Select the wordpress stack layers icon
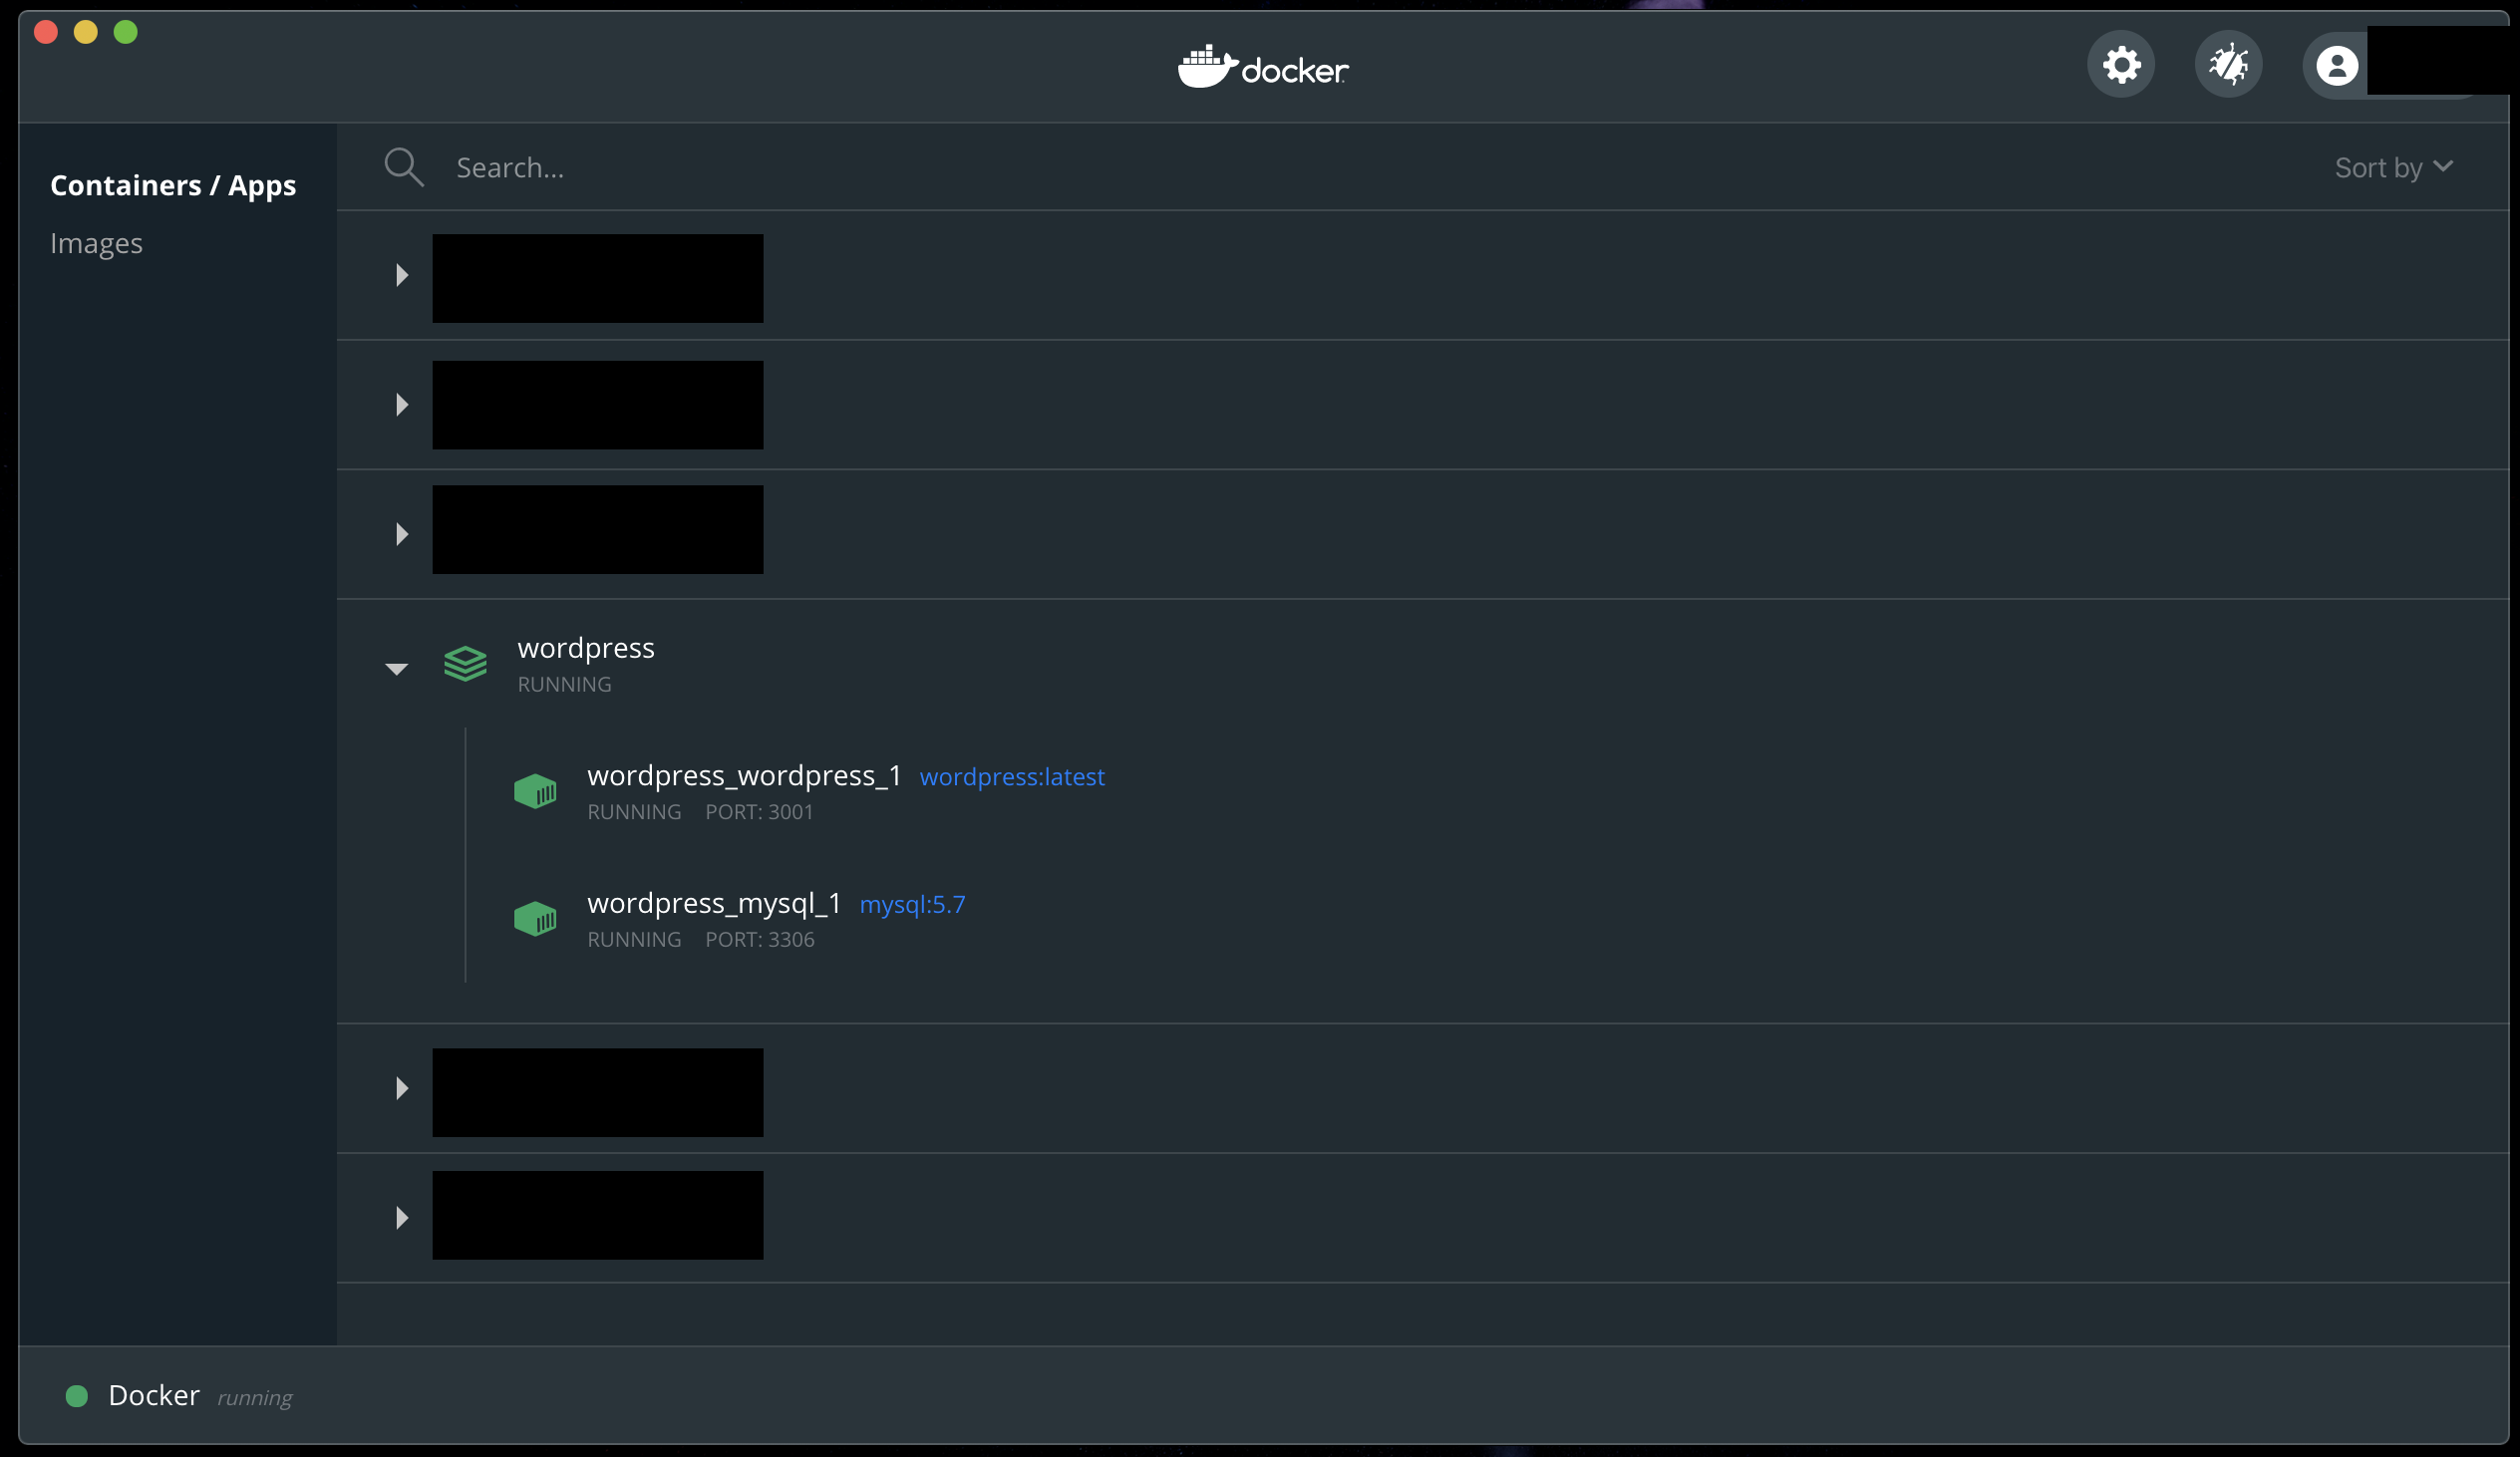The image size is (2520, 1457). coord(465,663)
